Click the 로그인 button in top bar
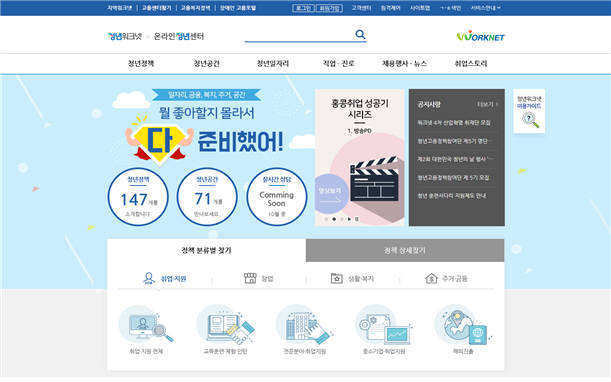This screenshot has width=611, height=382. click(303, 8)
